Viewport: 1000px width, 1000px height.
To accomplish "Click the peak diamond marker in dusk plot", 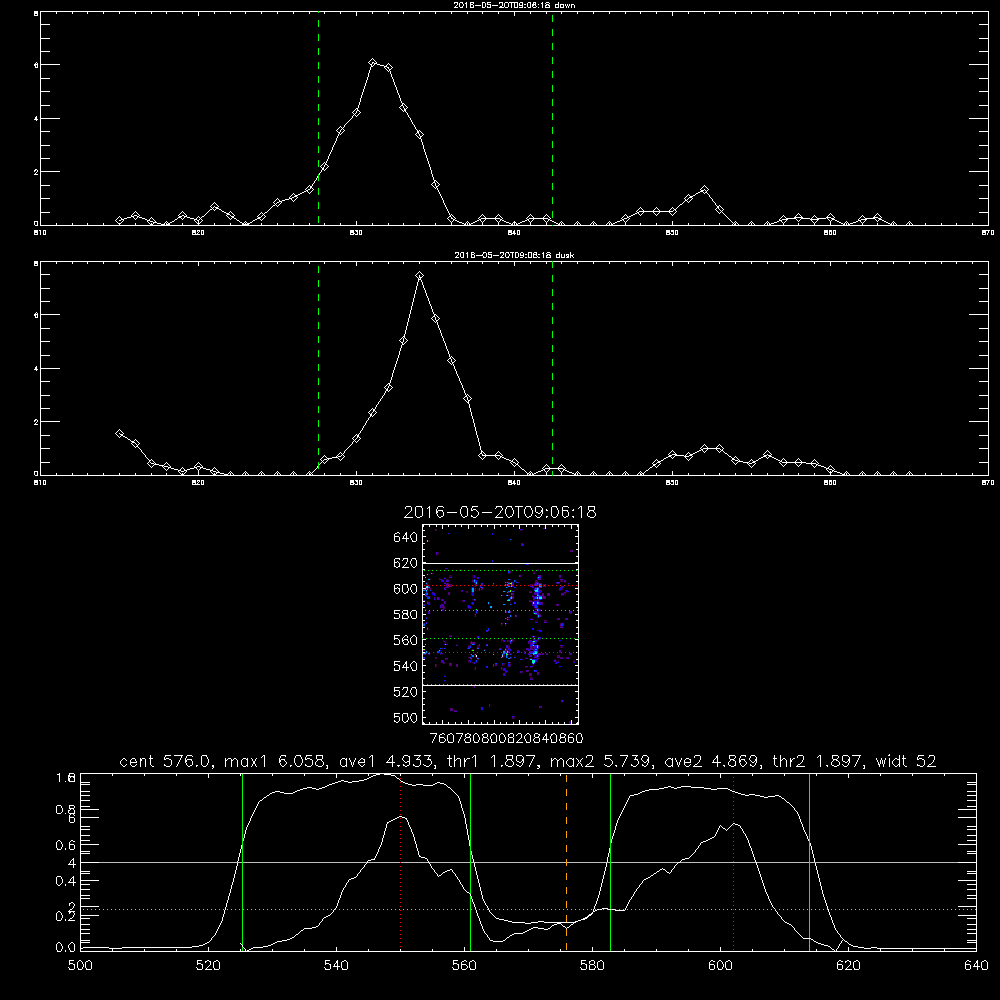I will [x=420, y=276].
